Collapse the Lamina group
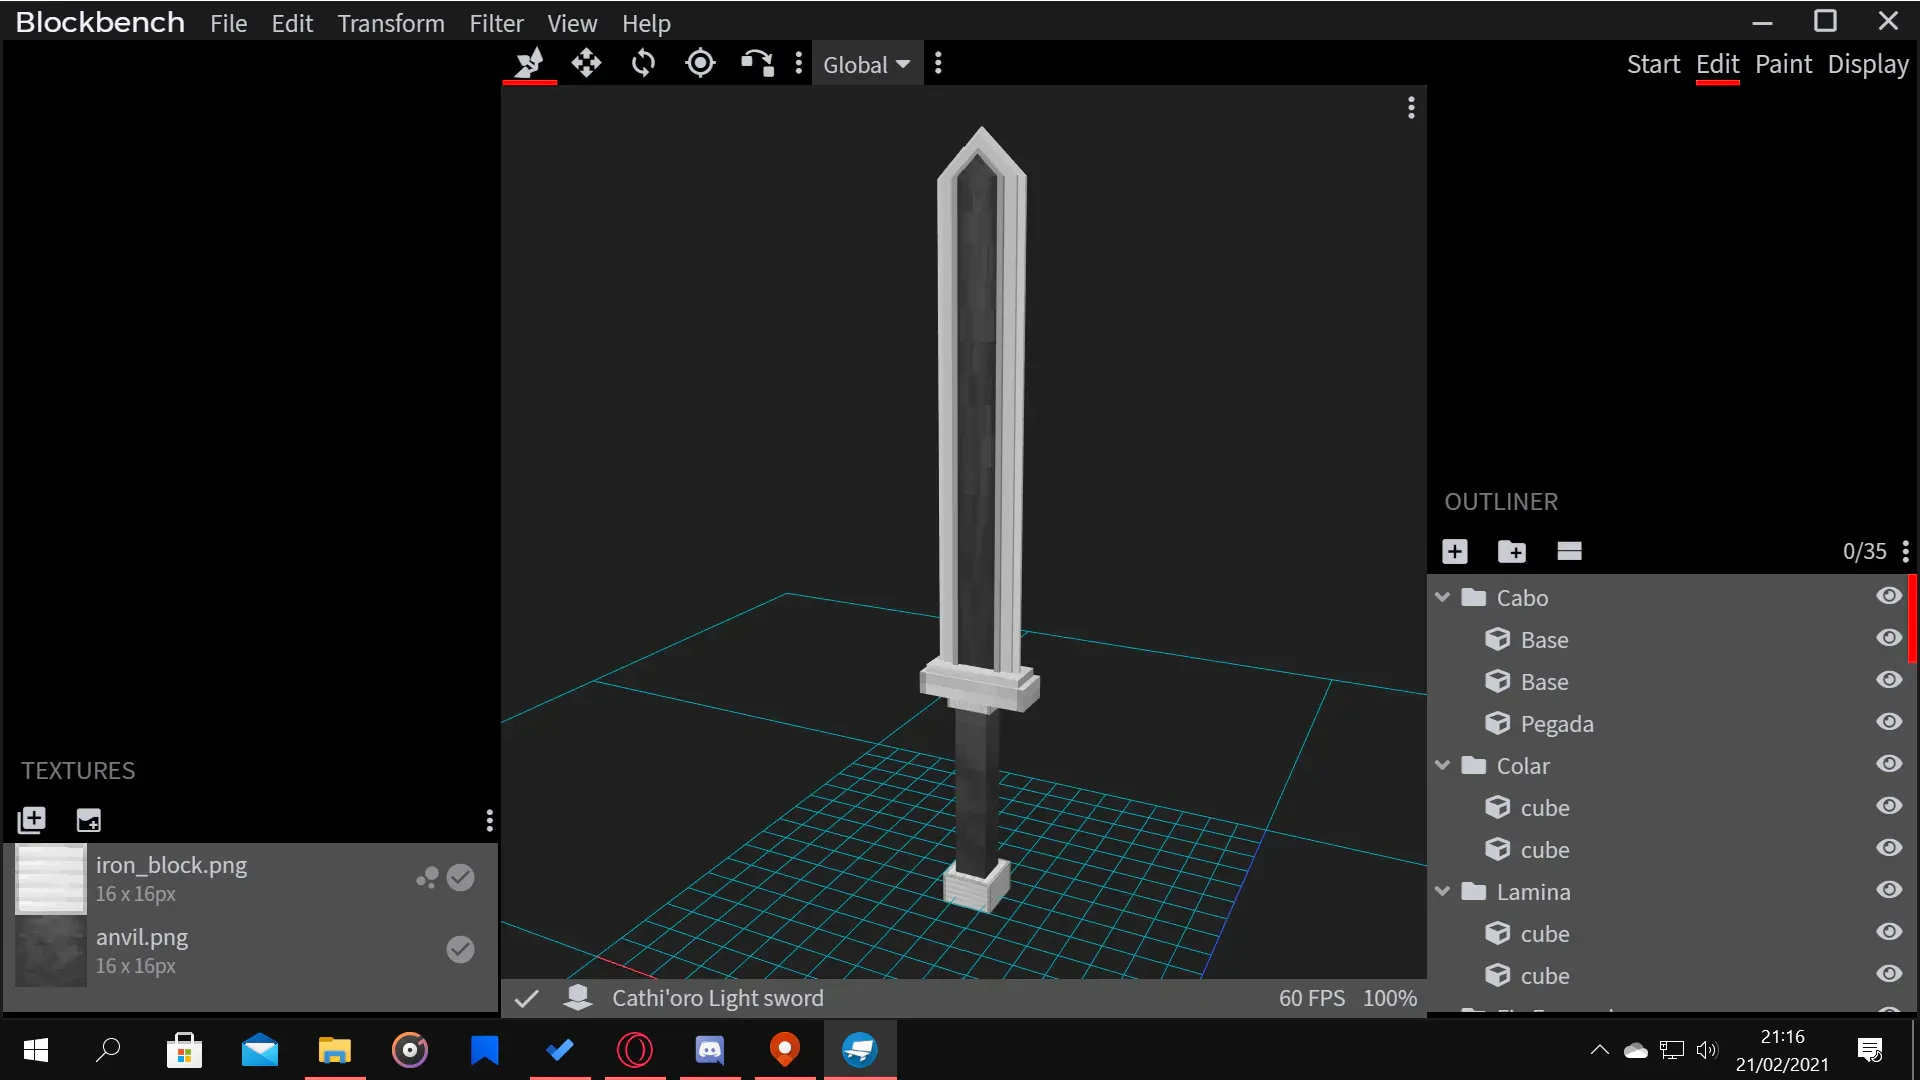The image size is (1920, 1080). (1442, 891)
